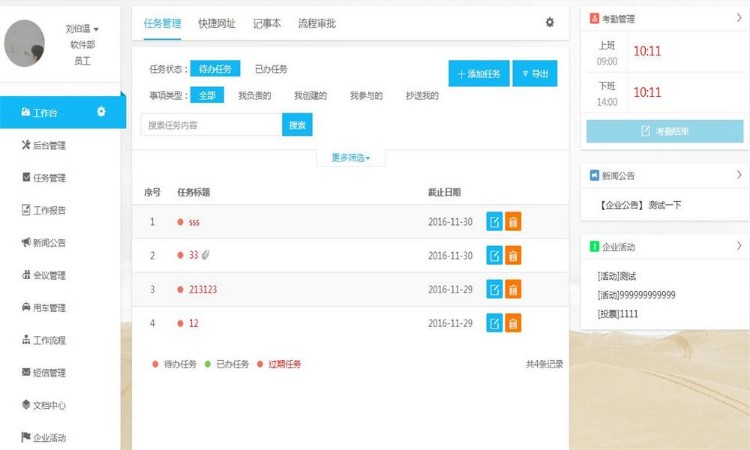The image size is (750, 450).
Task: Expand 更多筛选 filter options
Action: click(351, 158)
